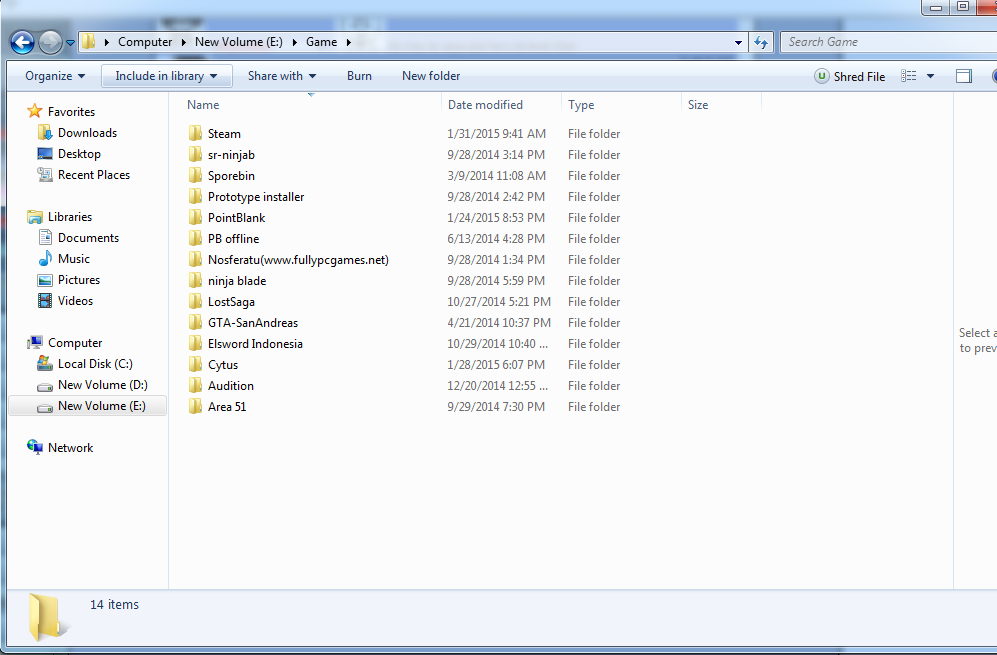997x655 pixels.
Task: Click the 14 items status text
Action: coord(114,604)
